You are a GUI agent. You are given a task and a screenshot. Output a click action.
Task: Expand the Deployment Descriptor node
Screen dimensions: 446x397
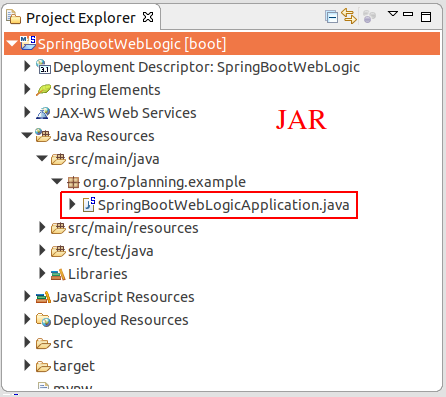click(x=27, y=66)
